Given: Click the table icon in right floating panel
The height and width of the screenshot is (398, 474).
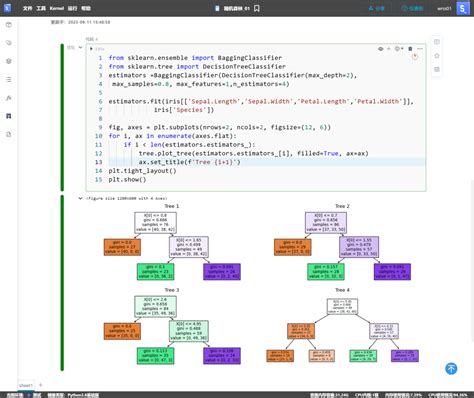Looking at the screenshot, I should click(x=437, y=69).
